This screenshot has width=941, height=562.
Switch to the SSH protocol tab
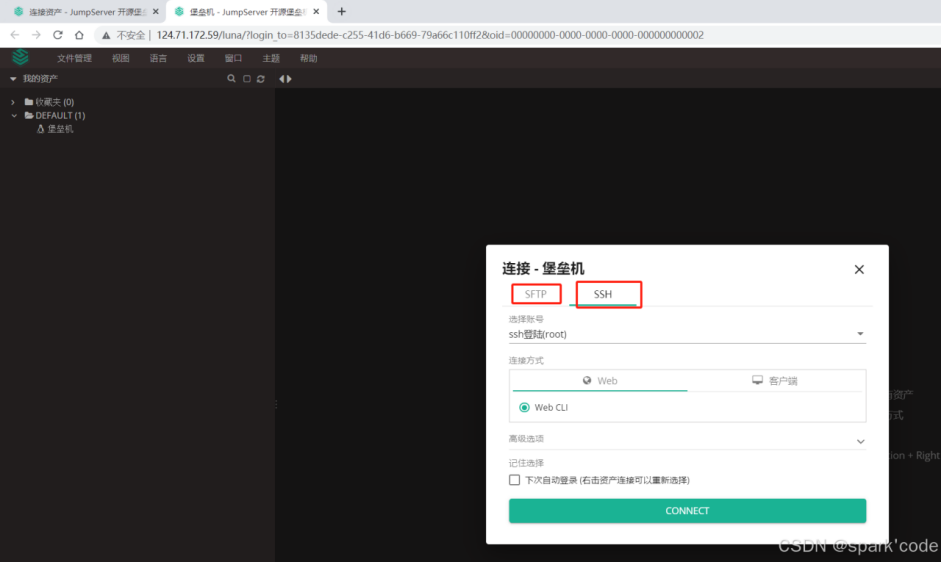coord(603,294)
